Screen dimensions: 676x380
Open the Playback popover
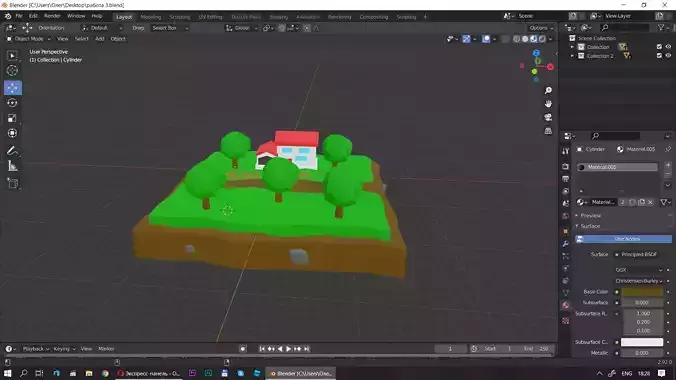click(36, 349)
